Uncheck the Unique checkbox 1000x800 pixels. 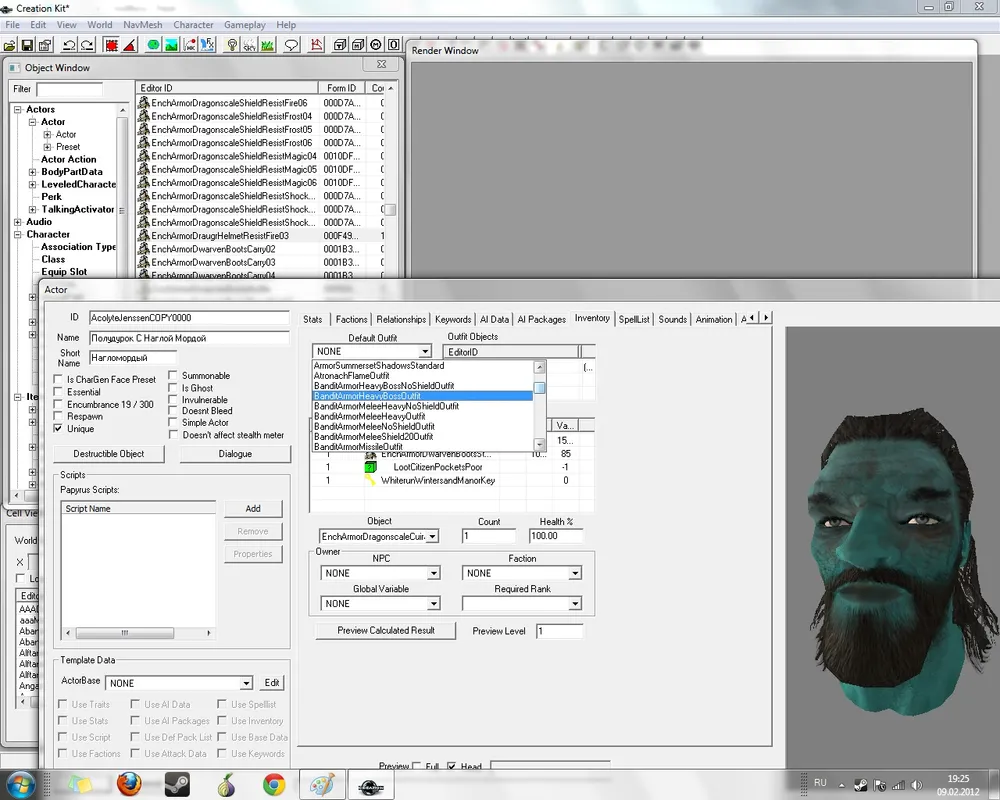(x=59, y=429)
